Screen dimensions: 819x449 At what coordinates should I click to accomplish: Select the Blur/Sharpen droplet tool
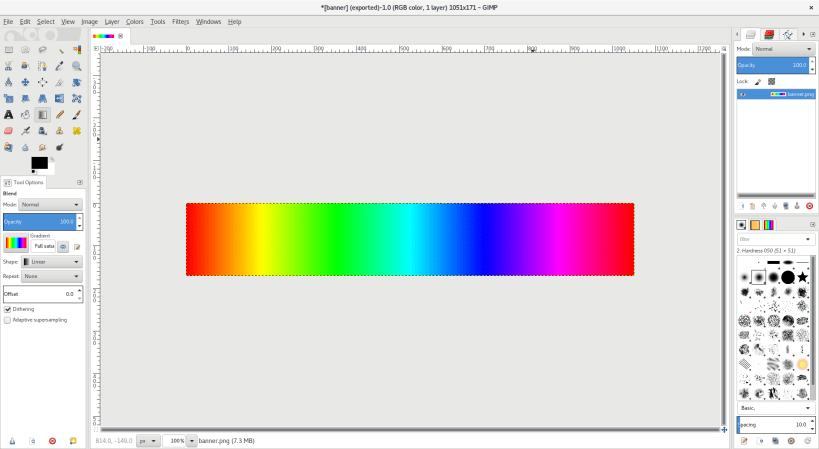(25, 147)
